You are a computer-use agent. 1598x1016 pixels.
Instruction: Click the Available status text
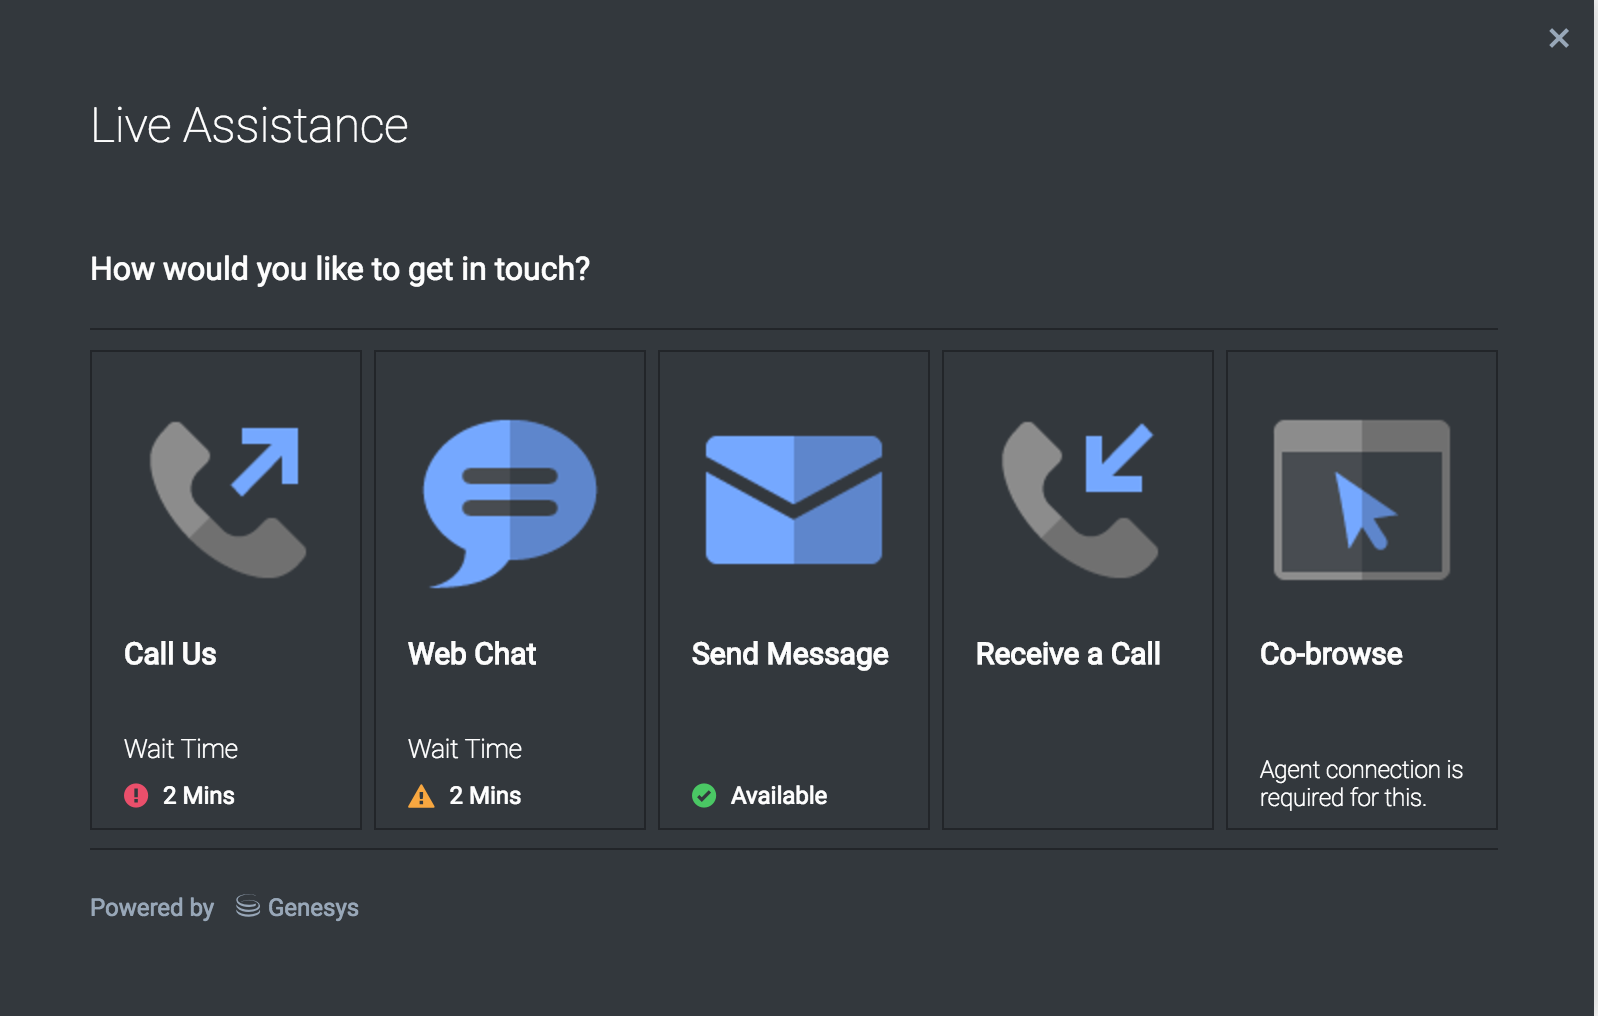coord(778,796)
